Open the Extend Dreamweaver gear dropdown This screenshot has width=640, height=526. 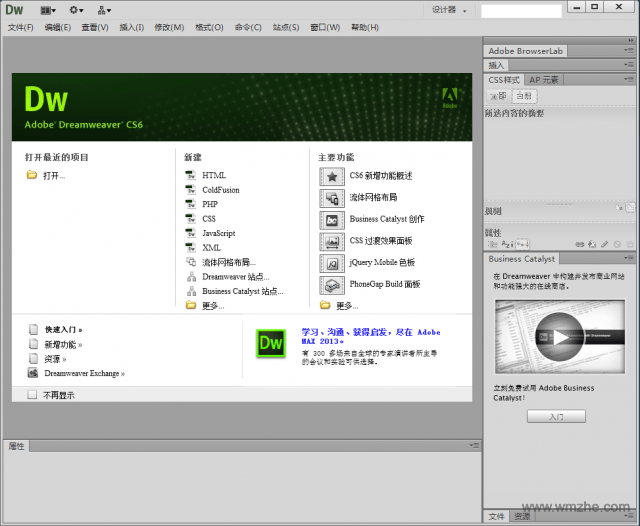[x=76, y=10]
